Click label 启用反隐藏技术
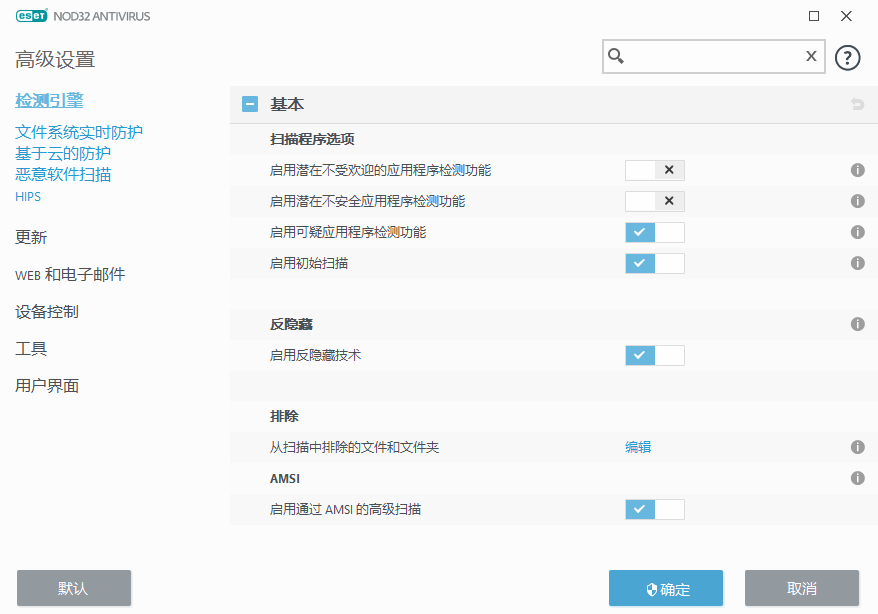Image resolution: width=878 pixels, height=614 pixels. point(315,355)
